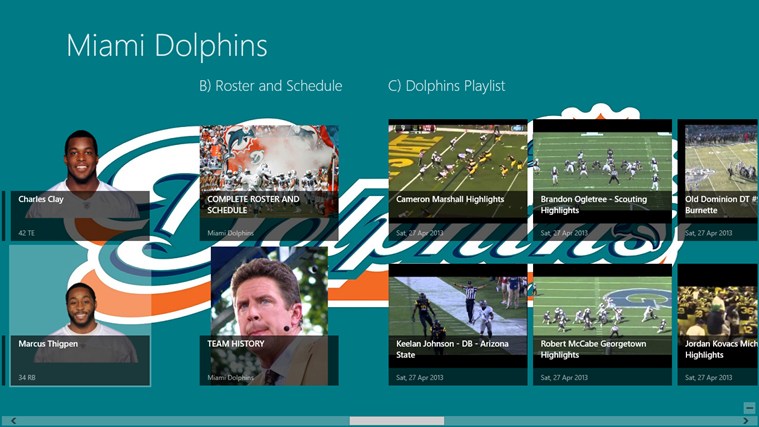Image resolution: width=759 pixels, height=427 pixels.
Task: Select the Marcus Thigpen player tile
Action: [x=79, y=315]
